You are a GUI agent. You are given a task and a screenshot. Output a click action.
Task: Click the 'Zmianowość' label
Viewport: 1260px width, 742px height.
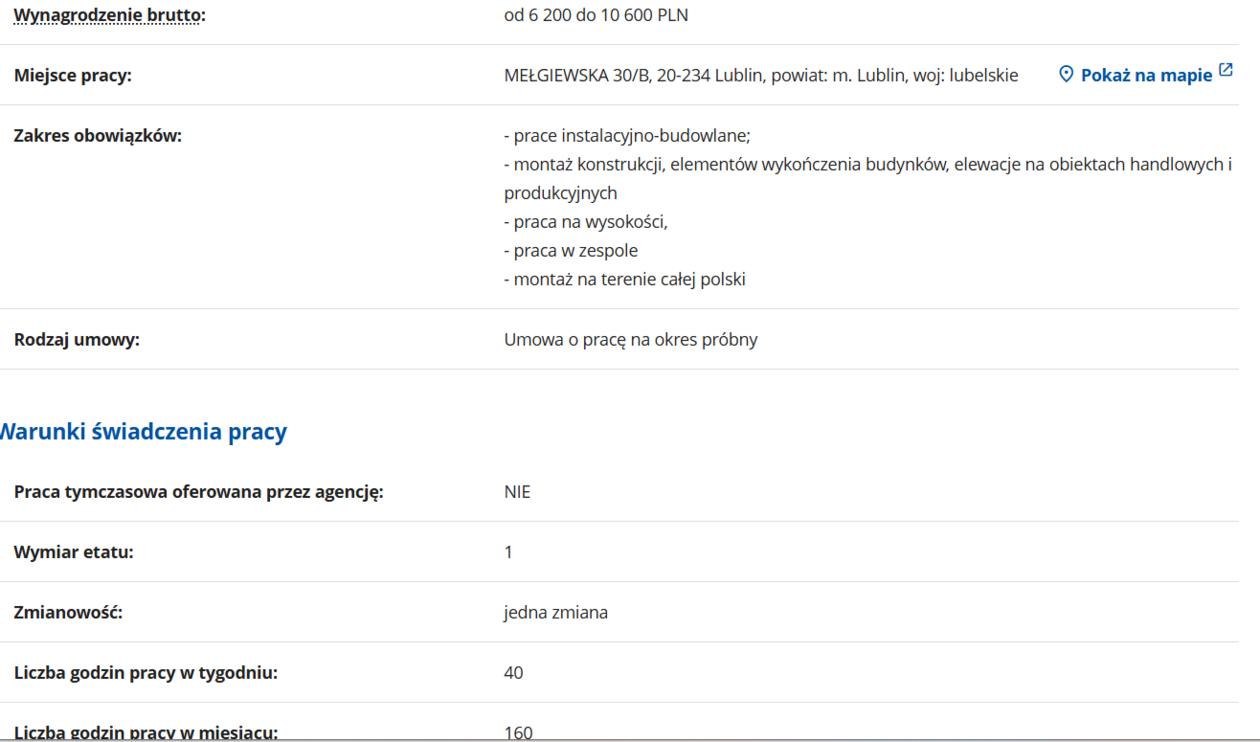[x=68, y=612]
